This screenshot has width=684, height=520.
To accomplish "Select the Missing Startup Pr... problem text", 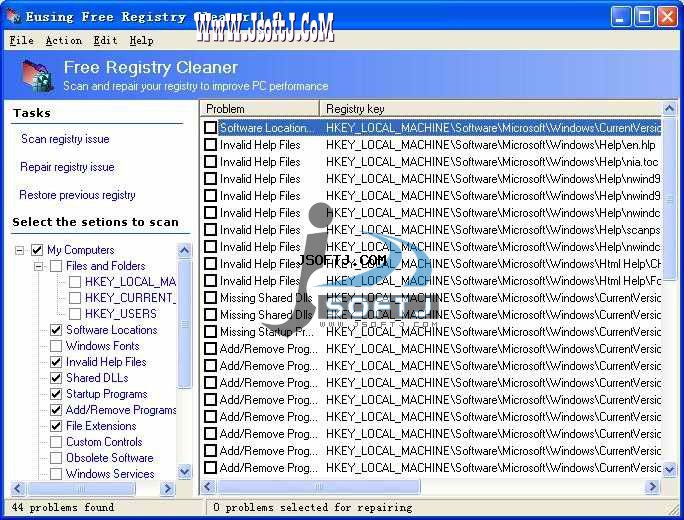I will pos(266,332).
